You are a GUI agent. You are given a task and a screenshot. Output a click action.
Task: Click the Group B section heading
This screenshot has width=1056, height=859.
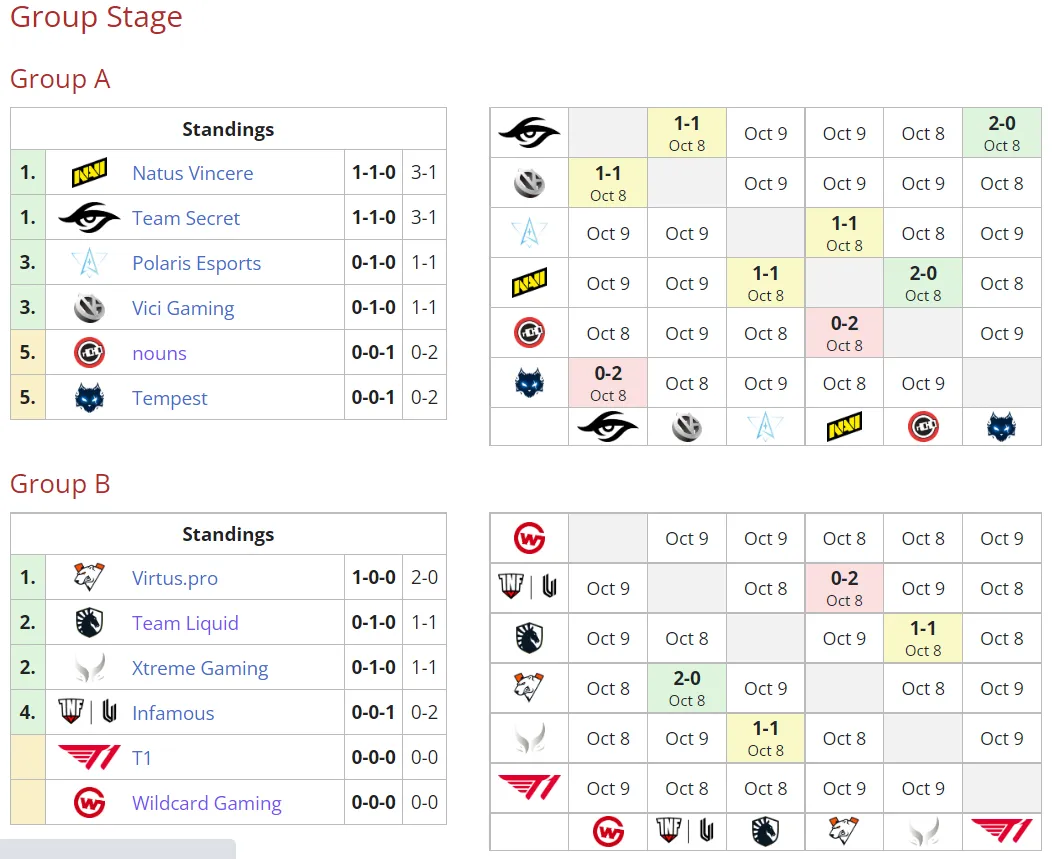click(x=60, y=484)
